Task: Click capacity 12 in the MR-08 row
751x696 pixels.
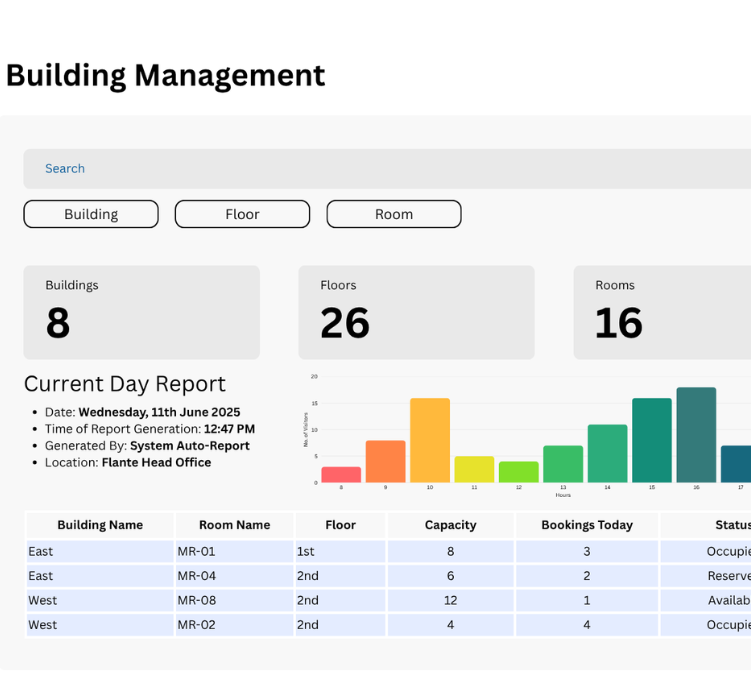Action: pyautogui.click(x=451, y=600)
